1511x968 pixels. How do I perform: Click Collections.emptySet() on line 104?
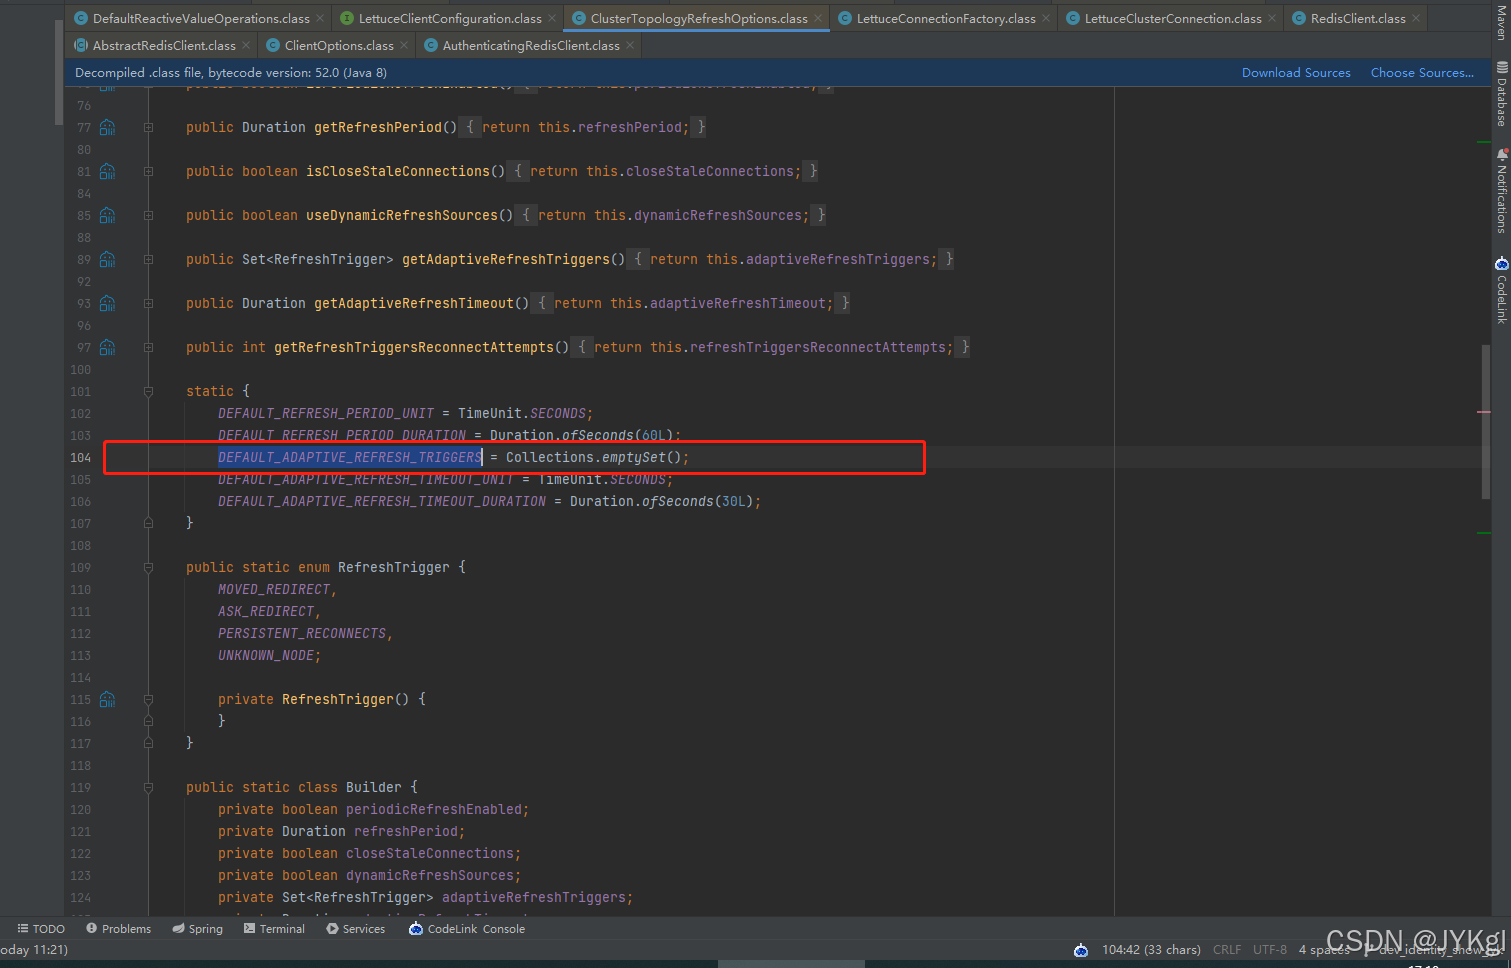pyautogui.click(x=593, y=457)
